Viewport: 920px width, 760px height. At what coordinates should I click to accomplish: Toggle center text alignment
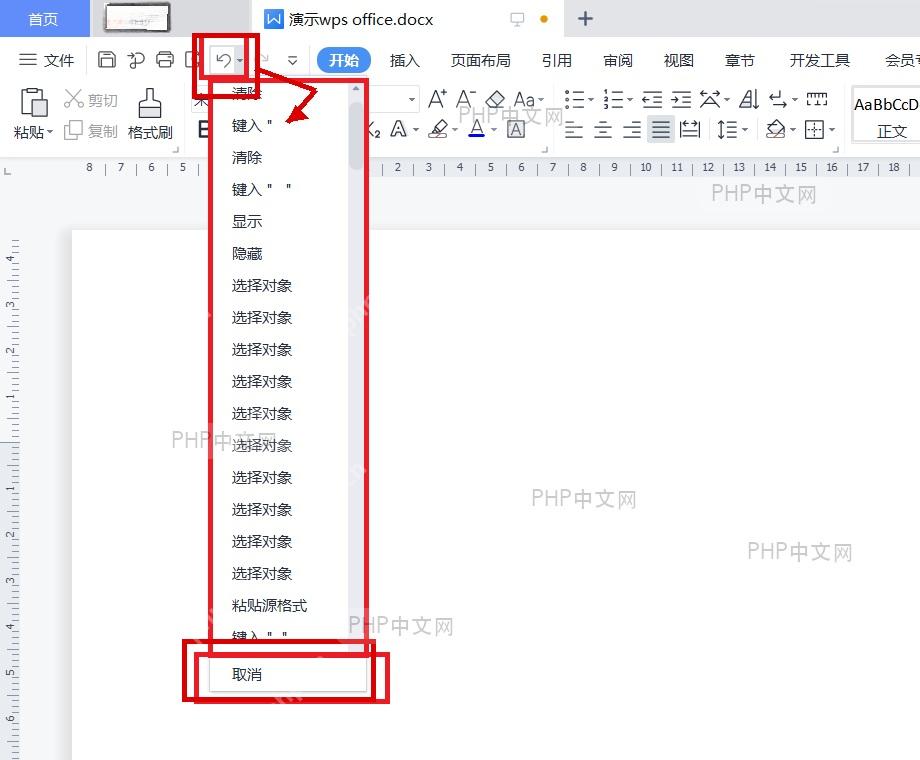pos(603,129)
